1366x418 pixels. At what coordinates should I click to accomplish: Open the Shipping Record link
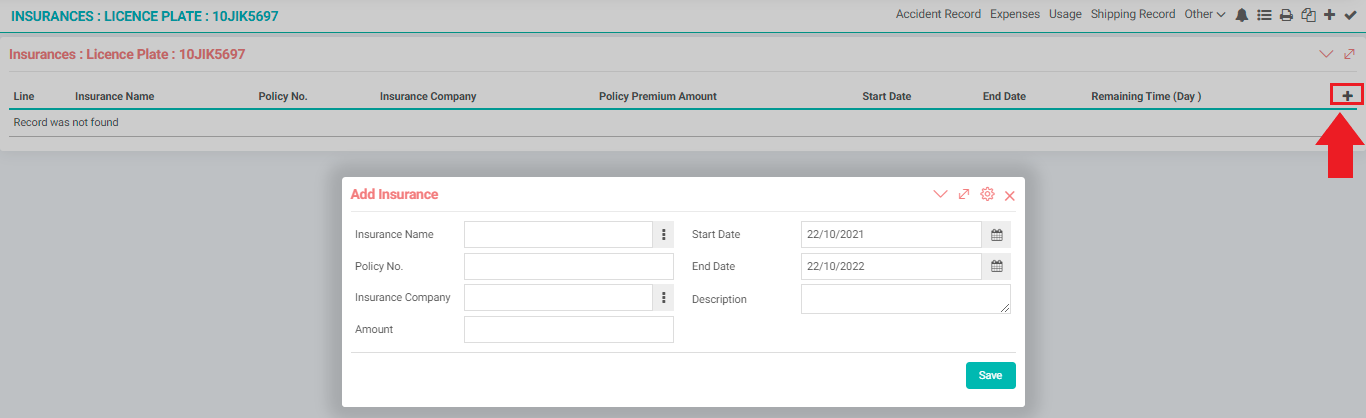click(x=1133, y=14)
